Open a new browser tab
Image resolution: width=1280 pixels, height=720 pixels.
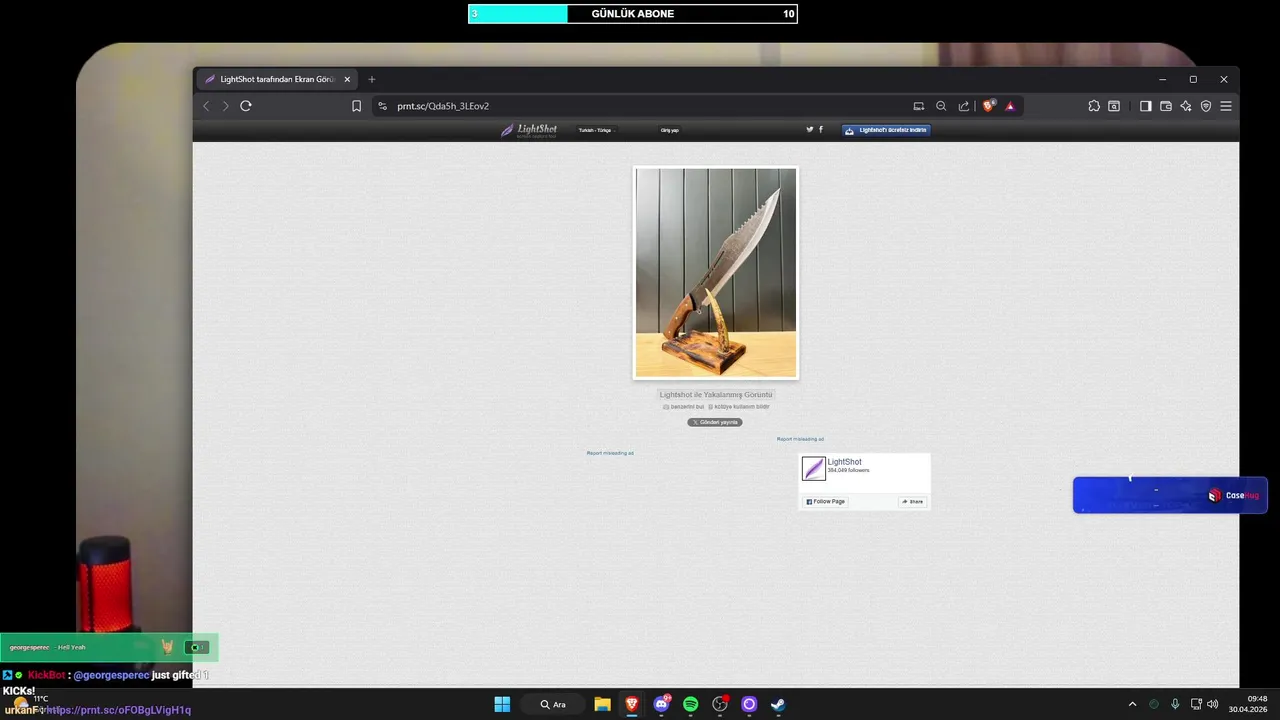pyautogui.click(x=372, y=79)
